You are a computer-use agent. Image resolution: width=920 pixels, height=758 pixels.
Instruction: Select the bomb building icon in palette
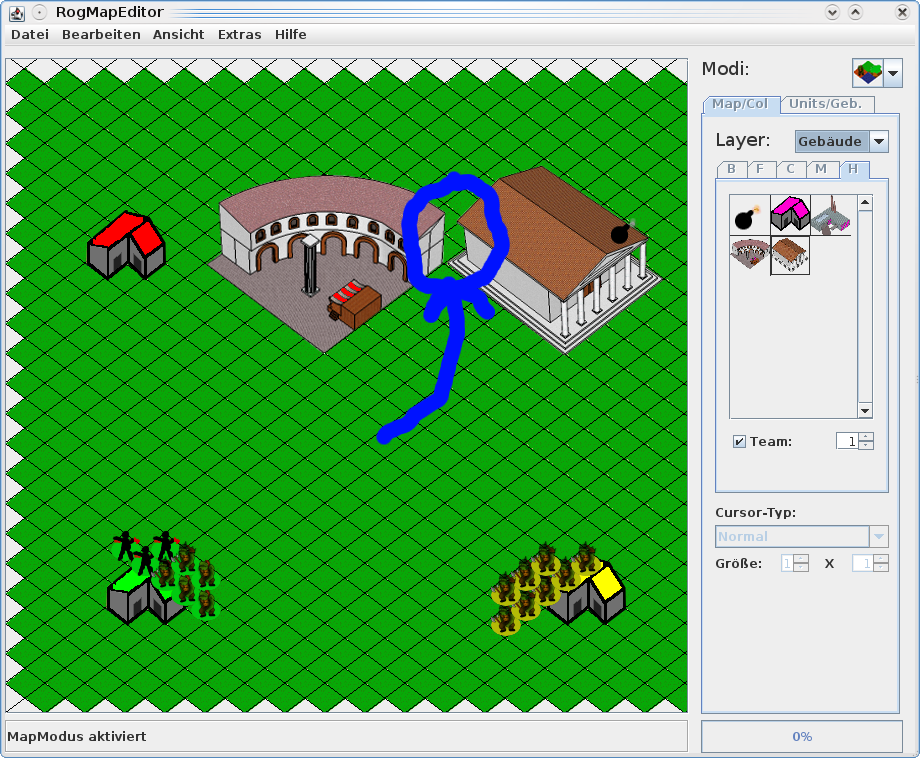[x=749, y=215]
